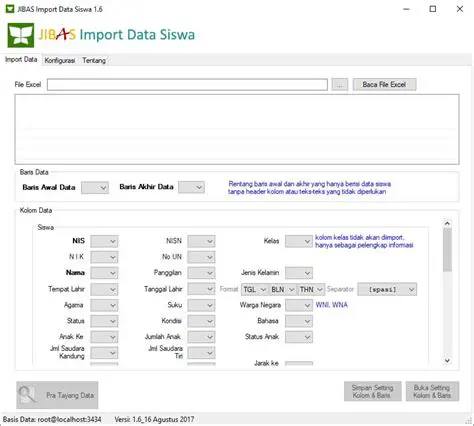Click the 'WNI, WNA' hint text
This screenshot has height=426, width=474.
332,305
